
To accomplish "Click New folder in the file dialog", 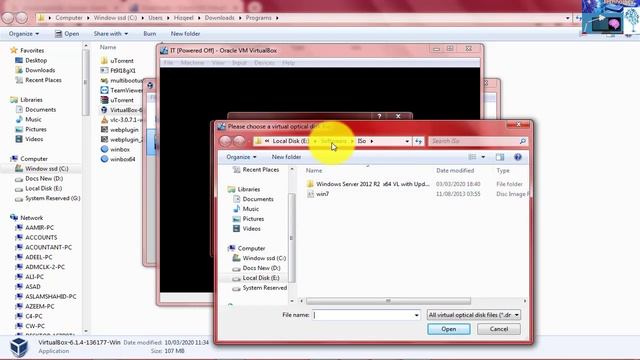I will click(x=286, y=157).
